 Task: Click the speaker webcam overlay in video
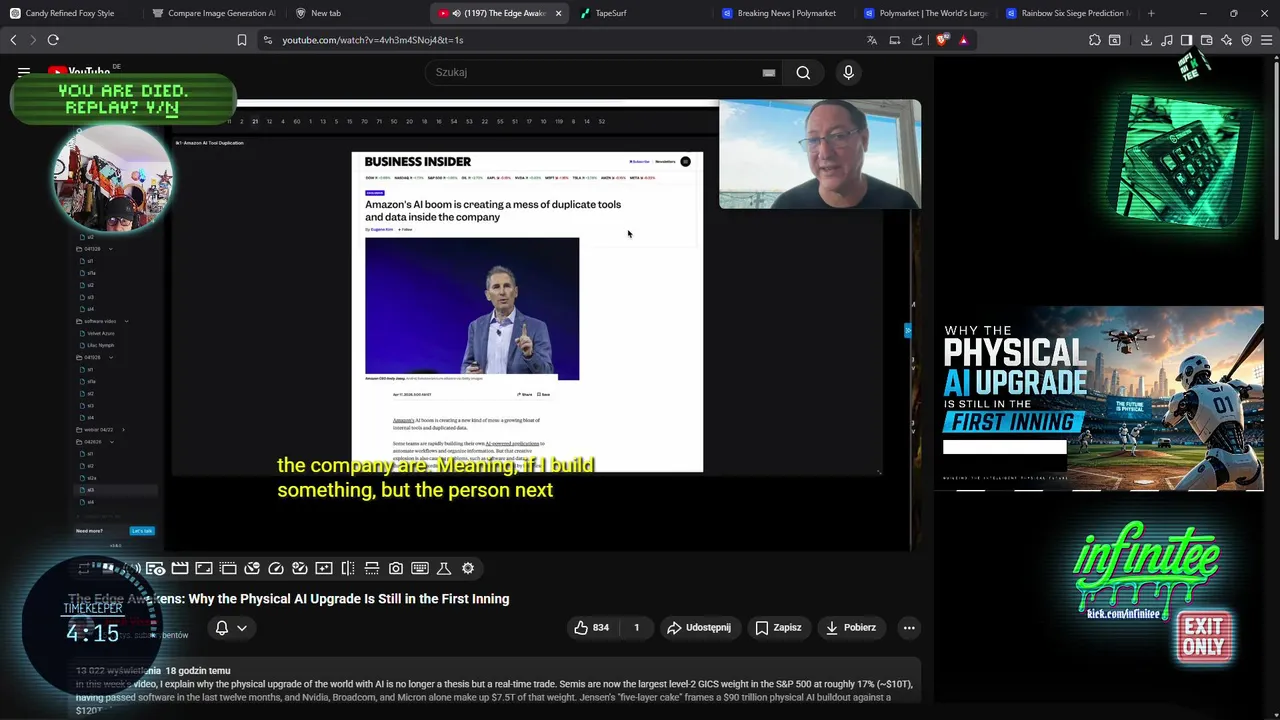(x=820, y=153)
